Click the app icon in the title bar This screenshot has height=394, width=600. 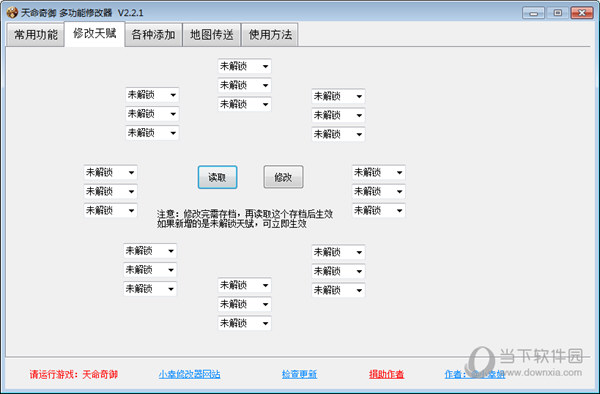click(x=12, y=13)
